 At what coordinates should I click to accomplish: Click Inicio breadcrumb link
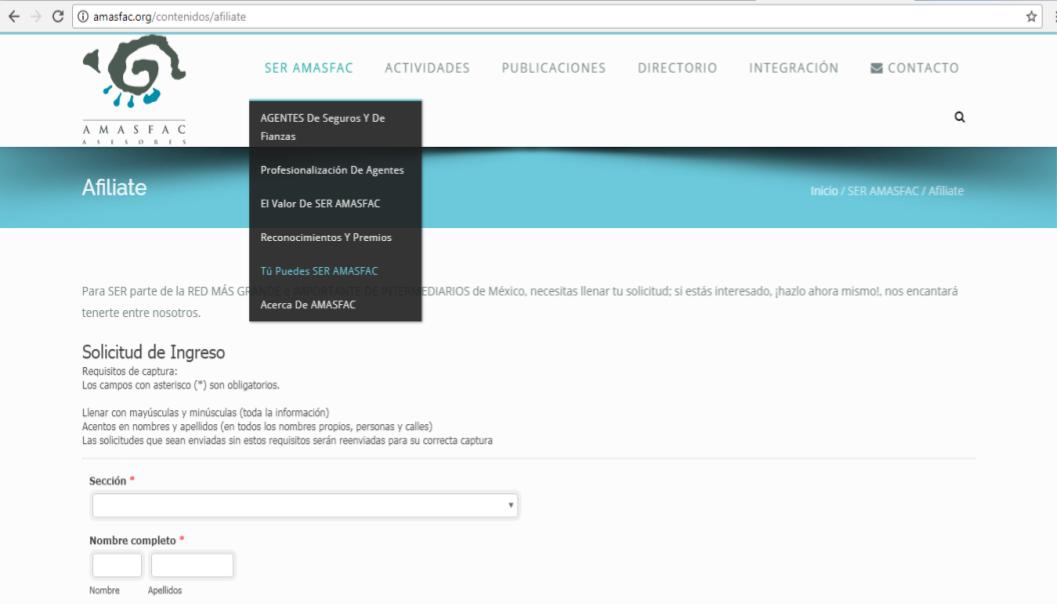[x=824, y=191]
